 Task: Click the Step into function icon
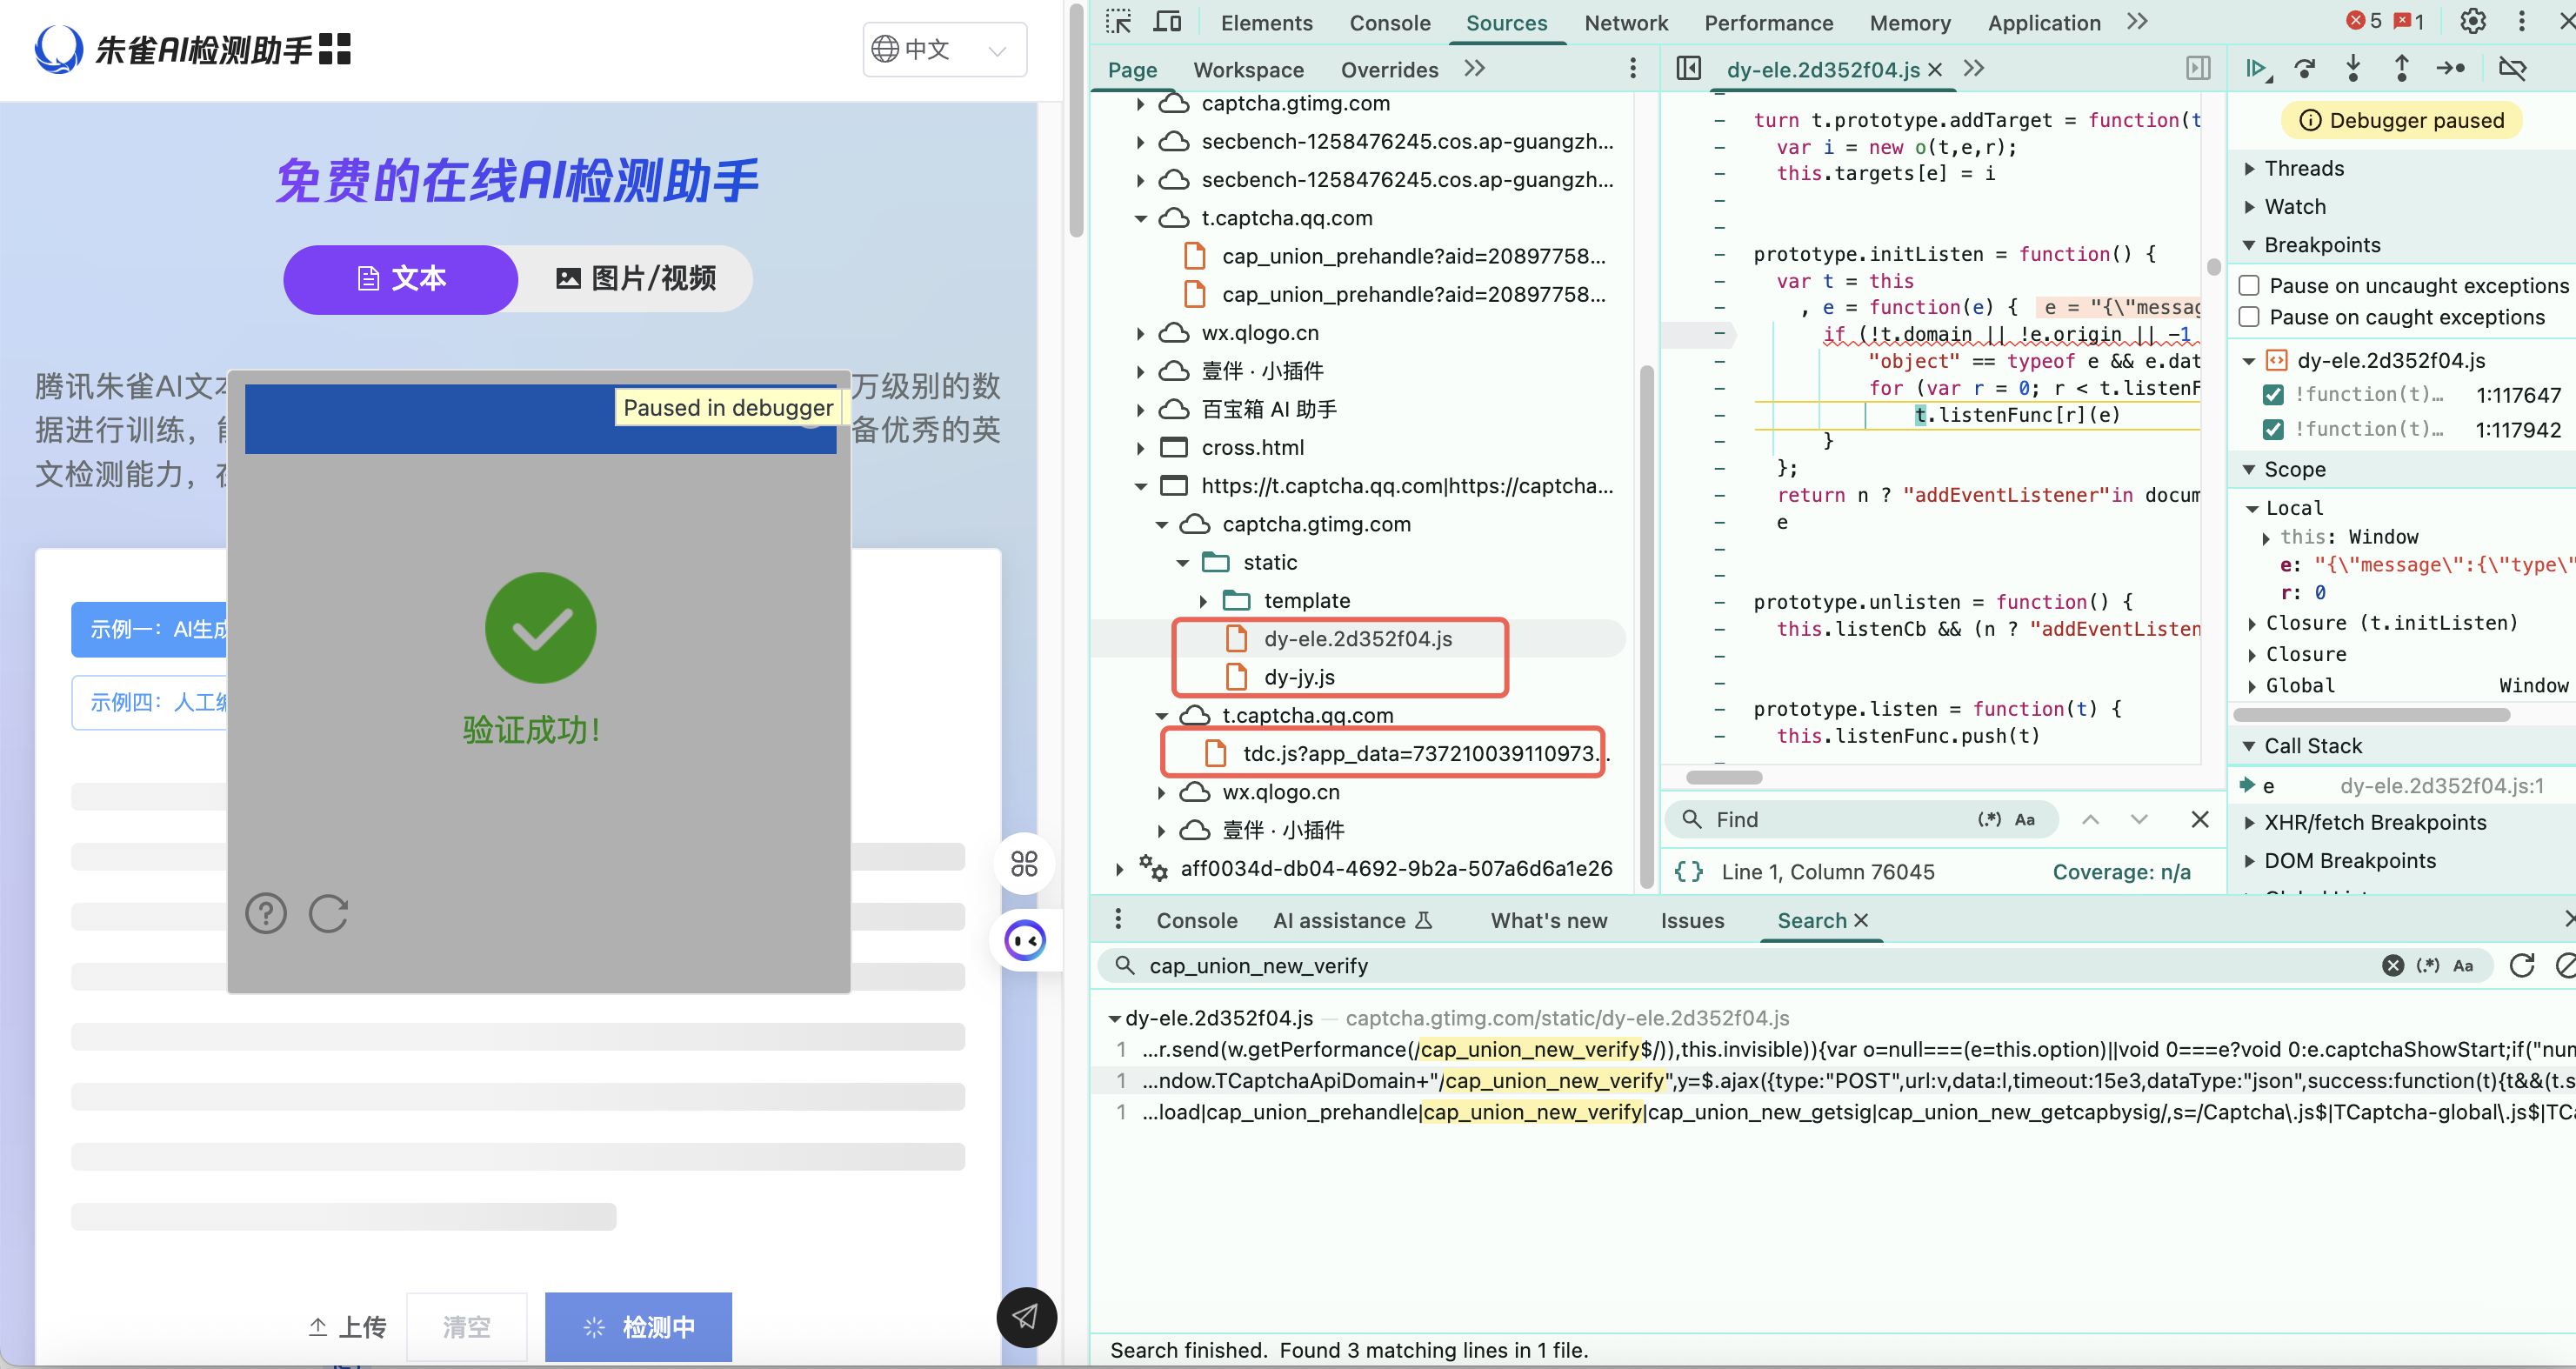(x=2353, y=68)
